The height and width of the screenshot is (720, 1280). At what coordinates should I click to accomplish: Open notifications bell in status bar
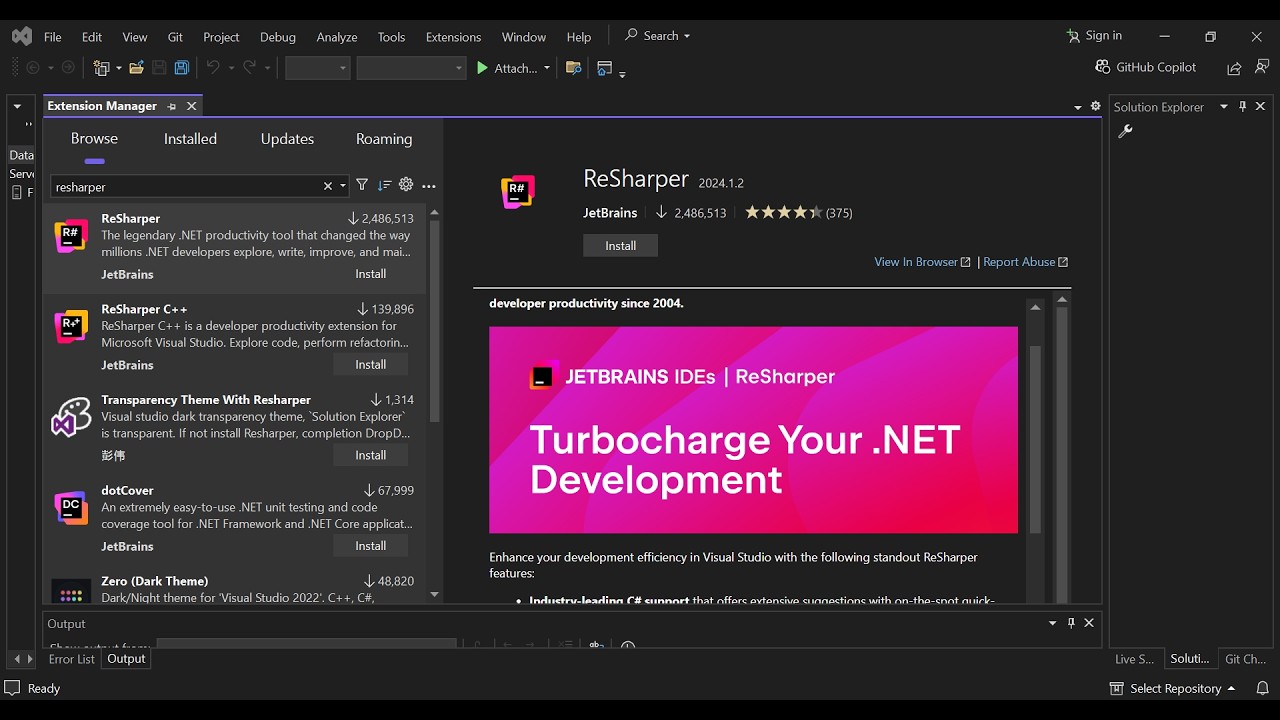click(1263, 688)
